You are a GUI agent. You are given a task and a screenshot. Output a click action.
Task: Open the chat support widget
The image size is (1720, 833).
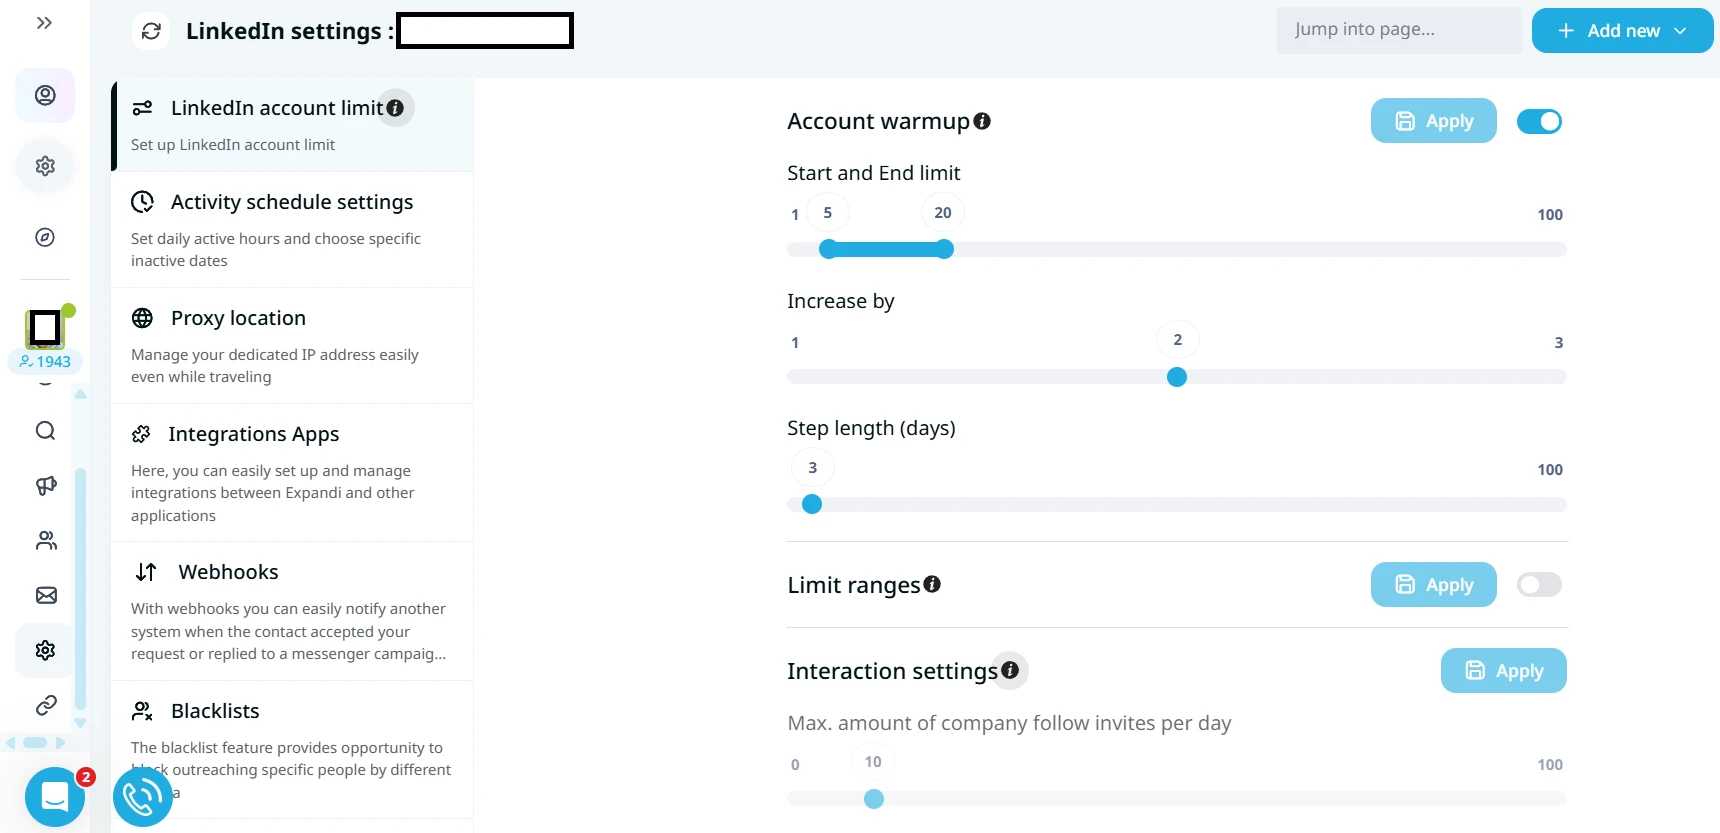point(55,797)
